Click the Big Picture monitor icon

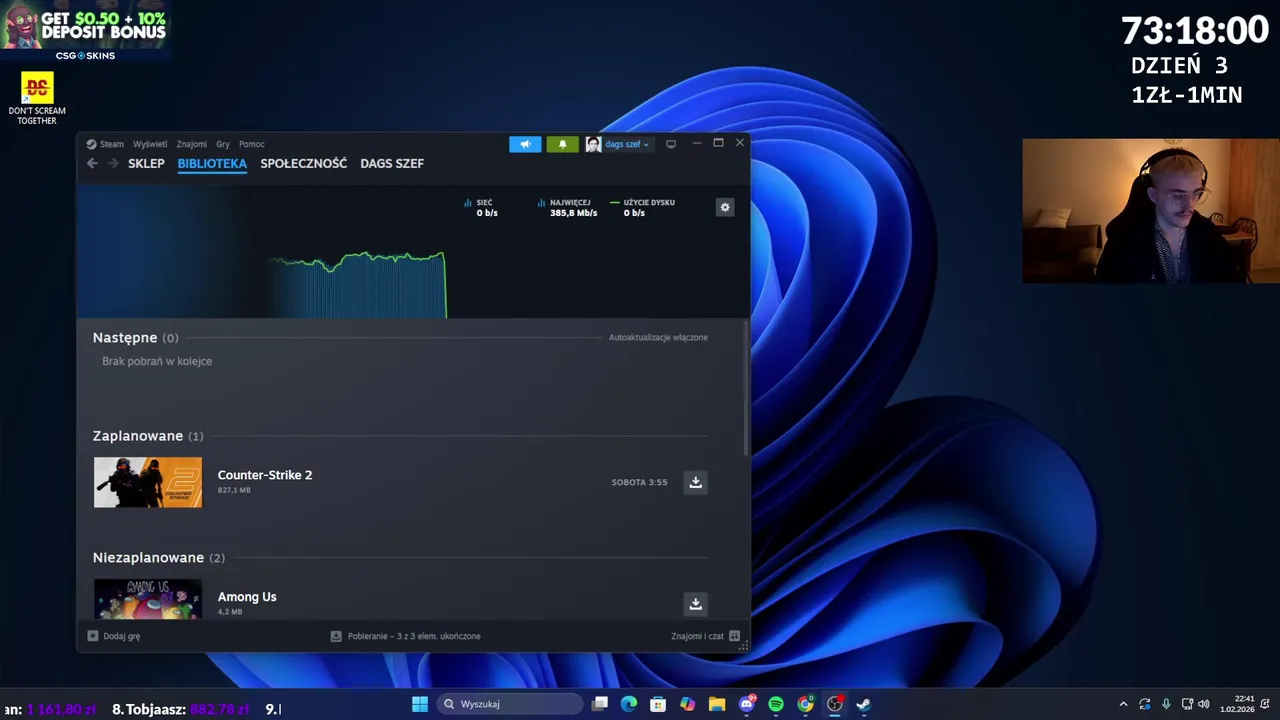671,144
